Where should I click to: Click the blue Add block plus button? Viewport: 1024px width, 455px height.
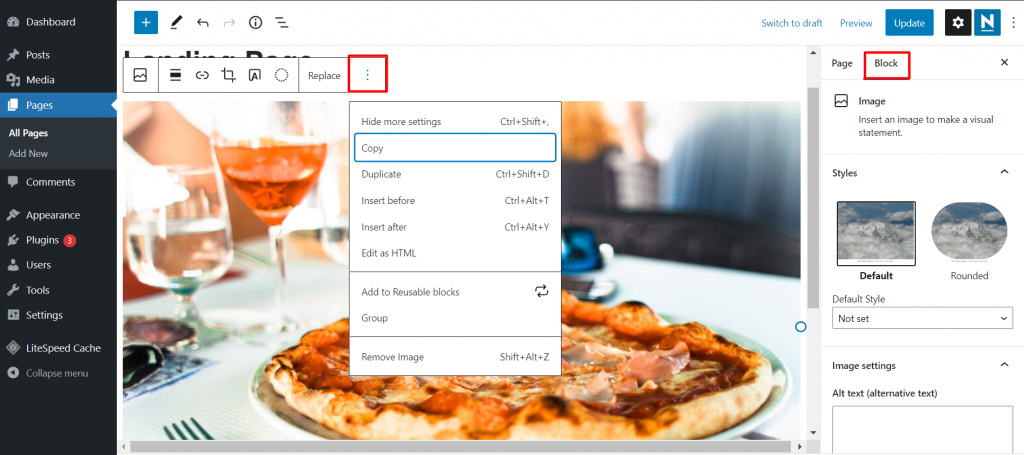(146, 22)
